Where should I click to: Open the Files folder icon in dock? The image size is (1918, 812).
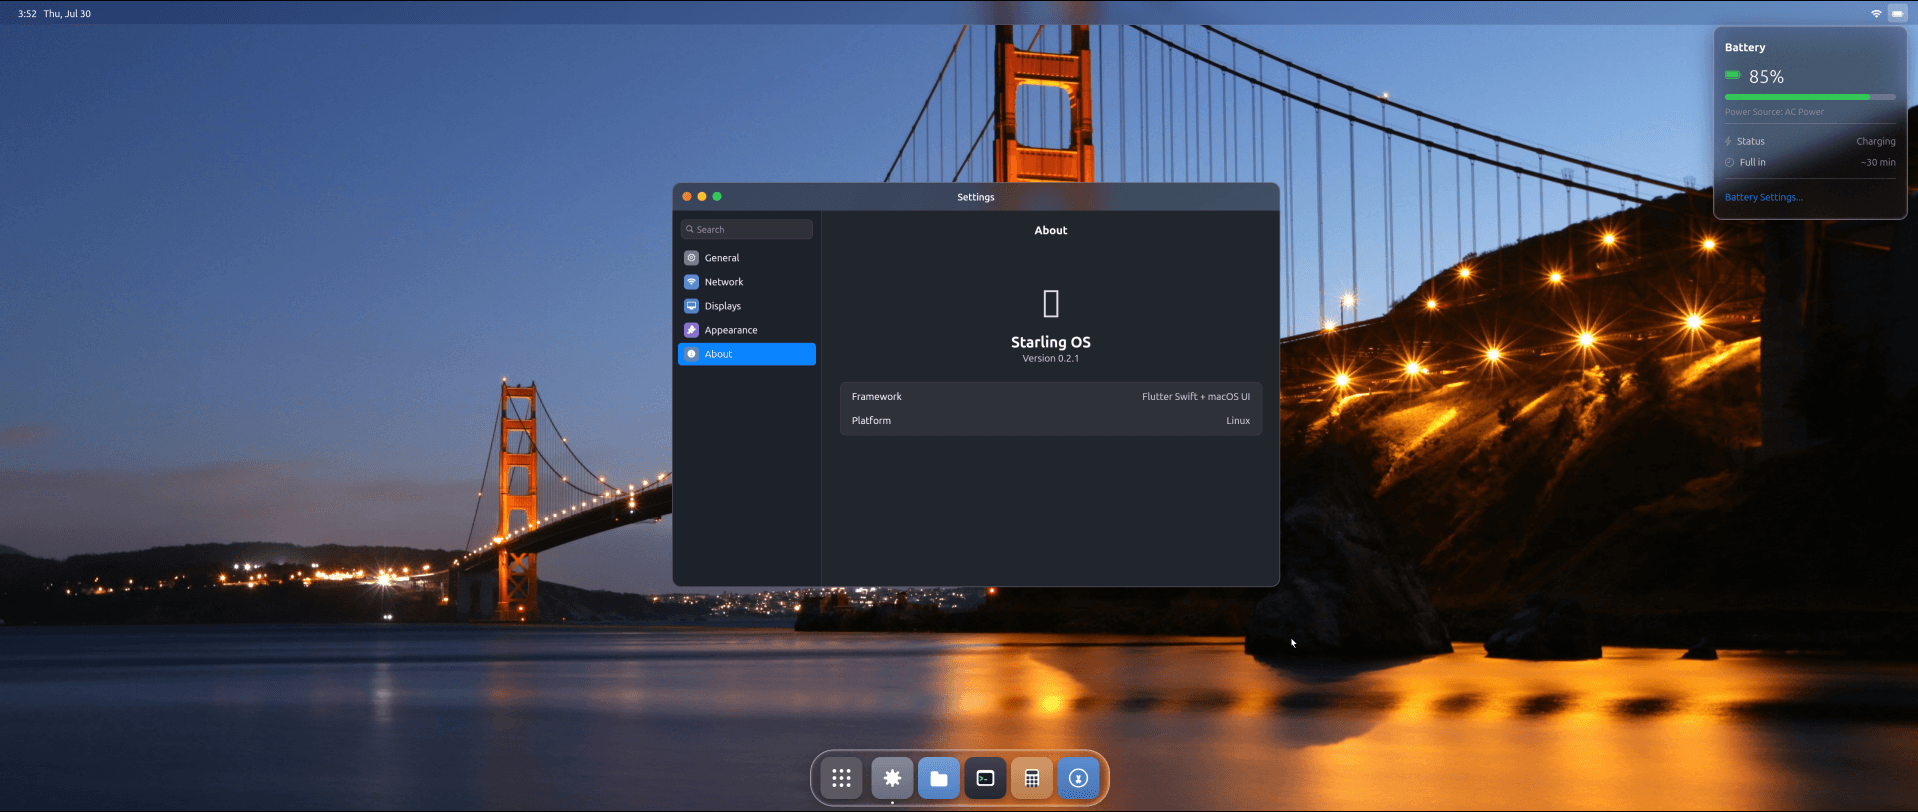click(x=939, y=778)
